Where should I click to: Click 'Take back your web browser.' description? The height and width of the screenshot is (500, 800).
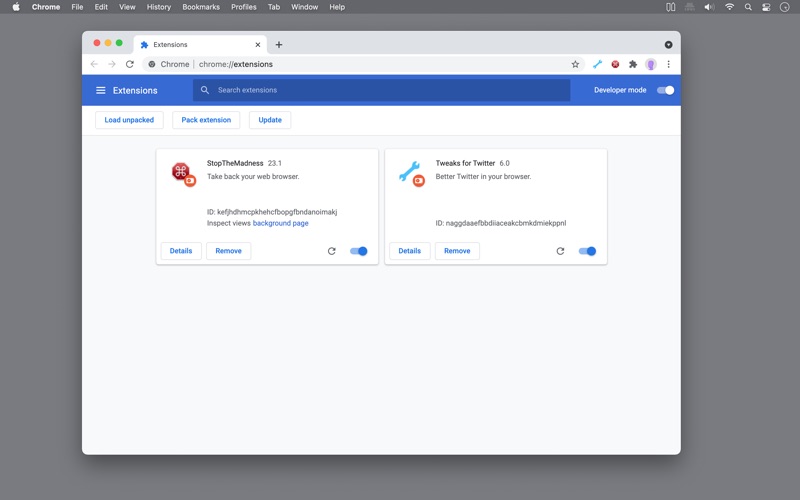click(253, 177)
